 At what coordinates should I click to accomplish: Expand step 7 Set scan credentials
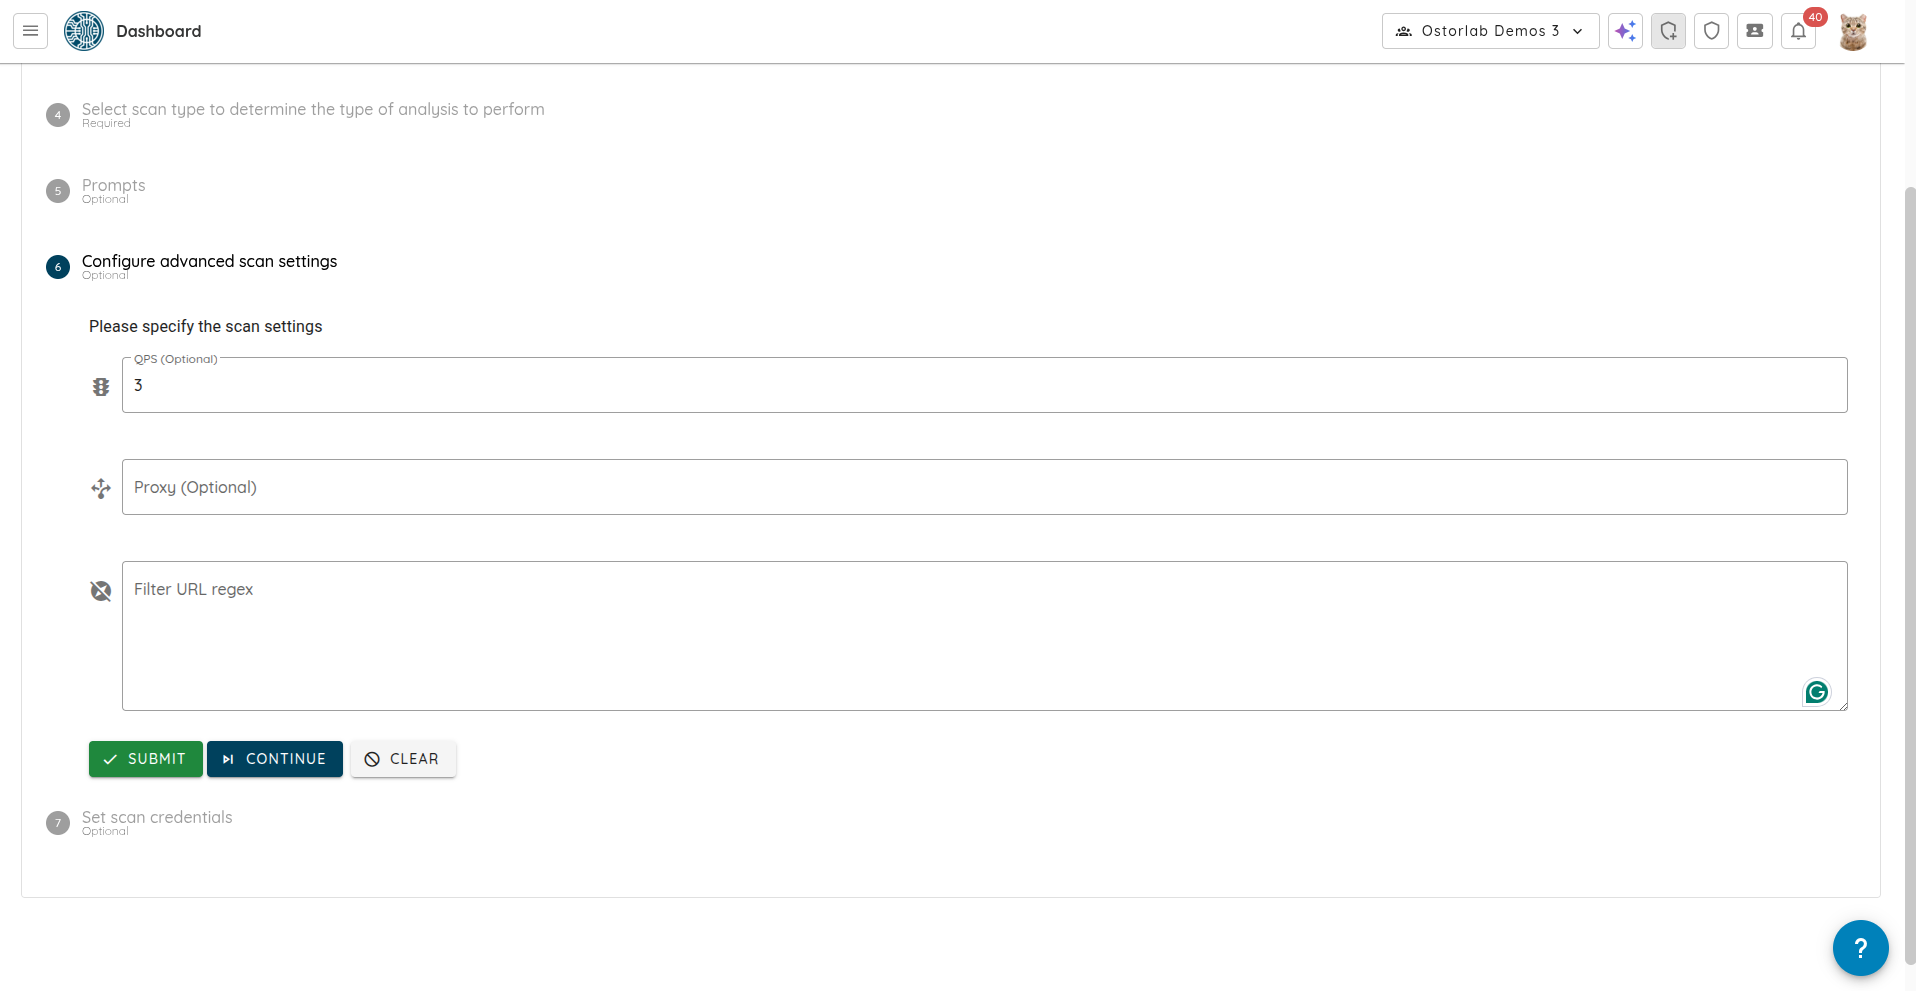click(x=157, y=818)
